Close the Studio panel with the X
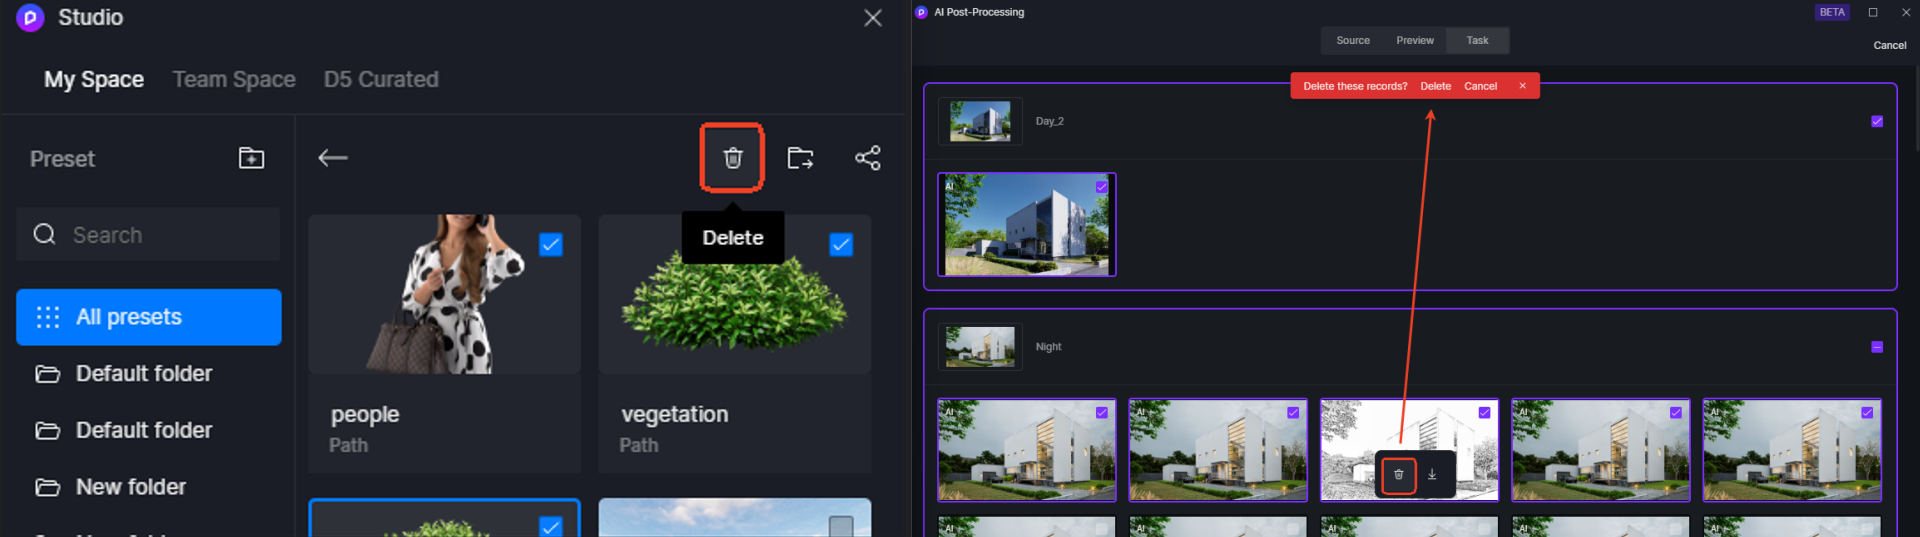The width and height of the screenshot is (1920, 537). (x=873, y=18)
